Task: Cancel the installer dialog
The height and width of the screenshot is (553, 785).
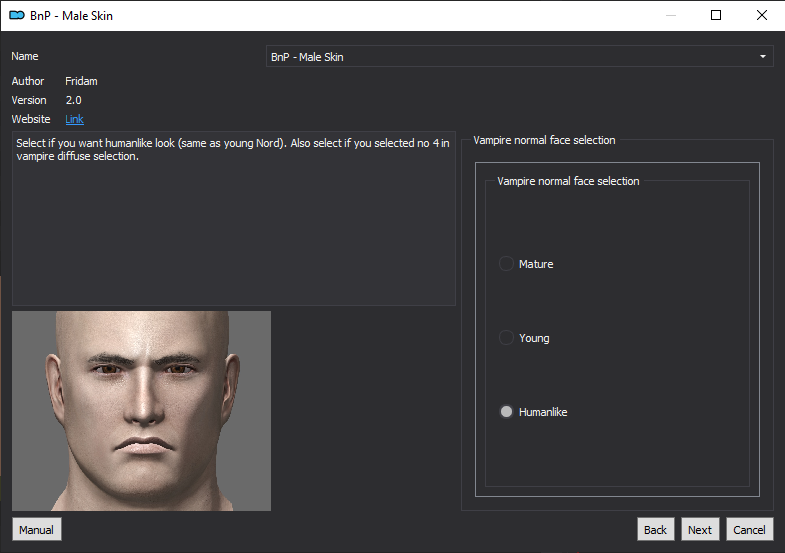Action: coord(749,529)
